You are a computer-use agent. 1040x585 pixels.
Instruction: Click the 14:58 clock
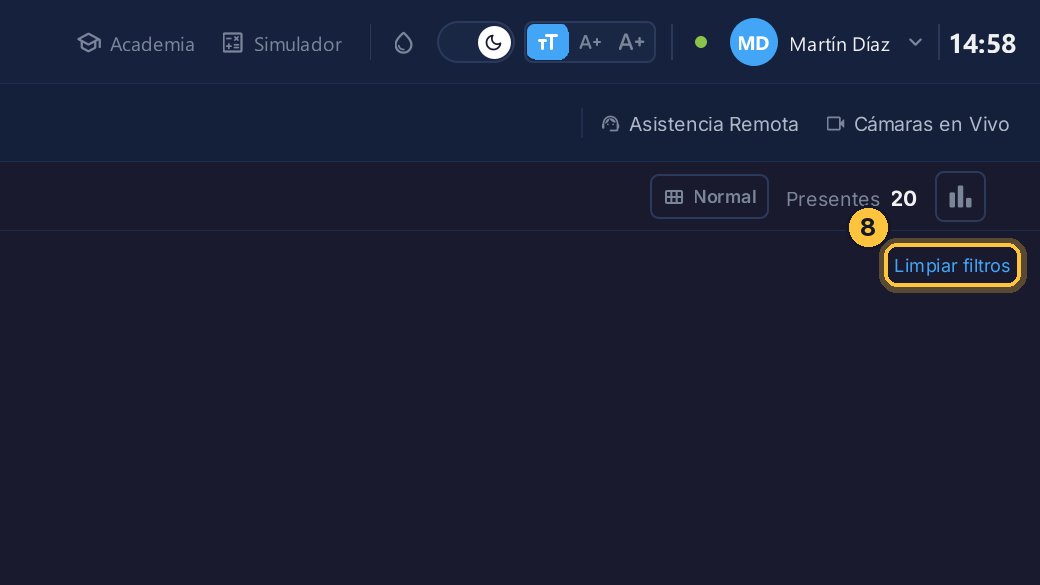[x=982, y=44]
